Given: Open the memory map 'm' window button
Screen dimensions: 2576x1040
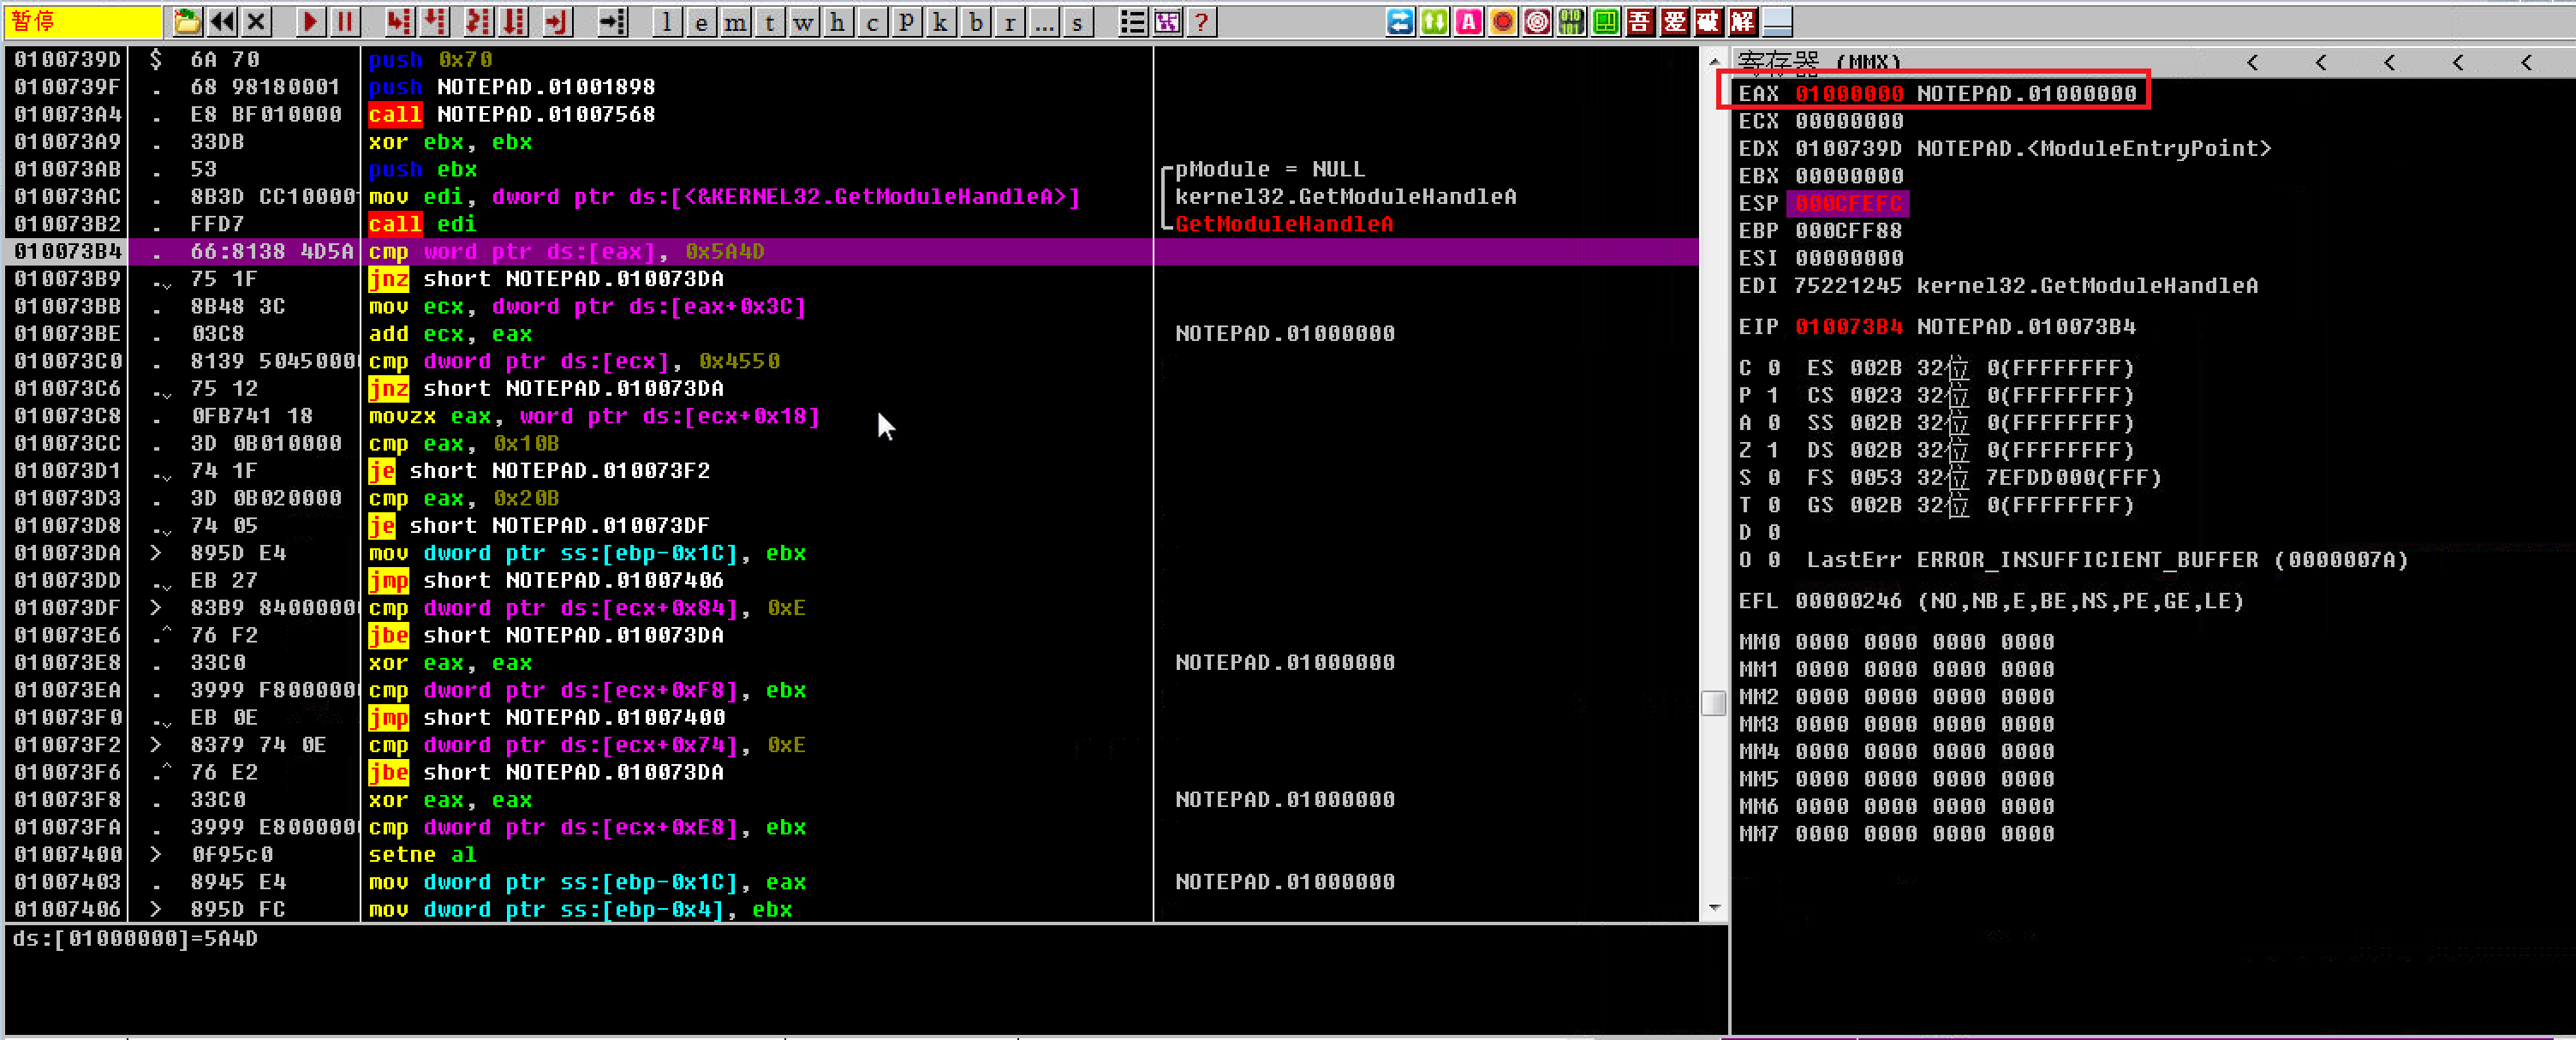Looking at the screenshot, I should [735, 22].
